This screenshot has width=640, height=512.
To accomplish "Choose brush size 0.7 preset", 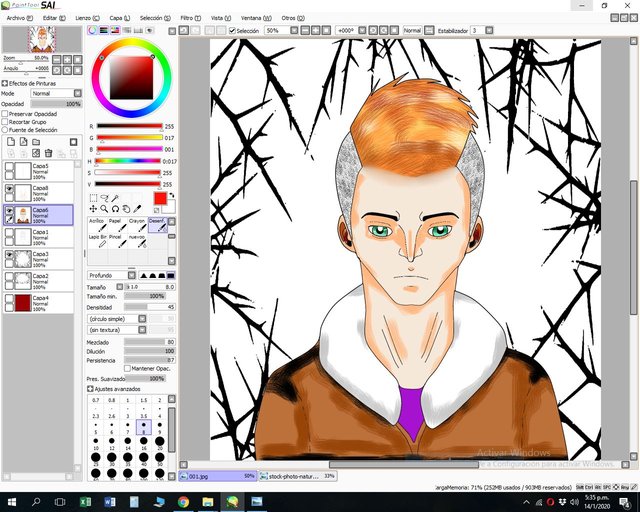I will point(96,400).
